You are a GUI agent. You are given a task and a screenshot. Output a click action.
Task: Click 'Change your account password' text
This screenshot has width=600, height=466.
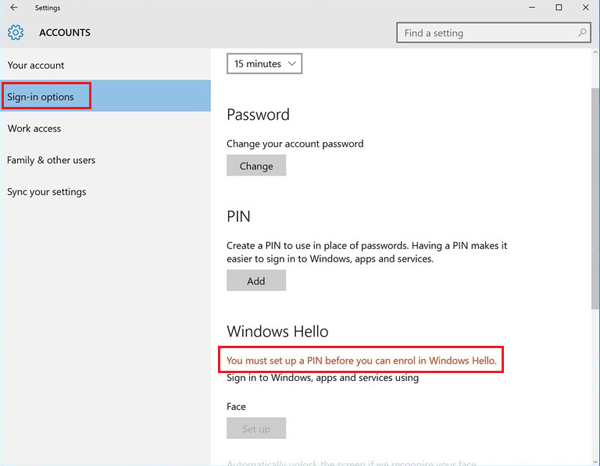295,144
